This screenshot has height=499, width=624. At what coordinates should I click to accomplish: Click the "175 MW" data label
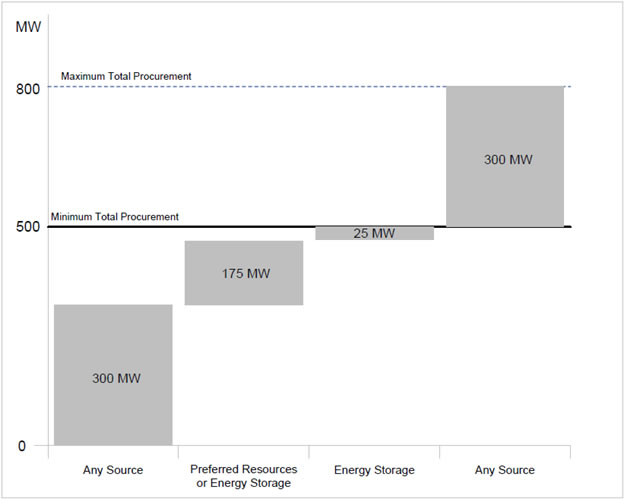245,274
